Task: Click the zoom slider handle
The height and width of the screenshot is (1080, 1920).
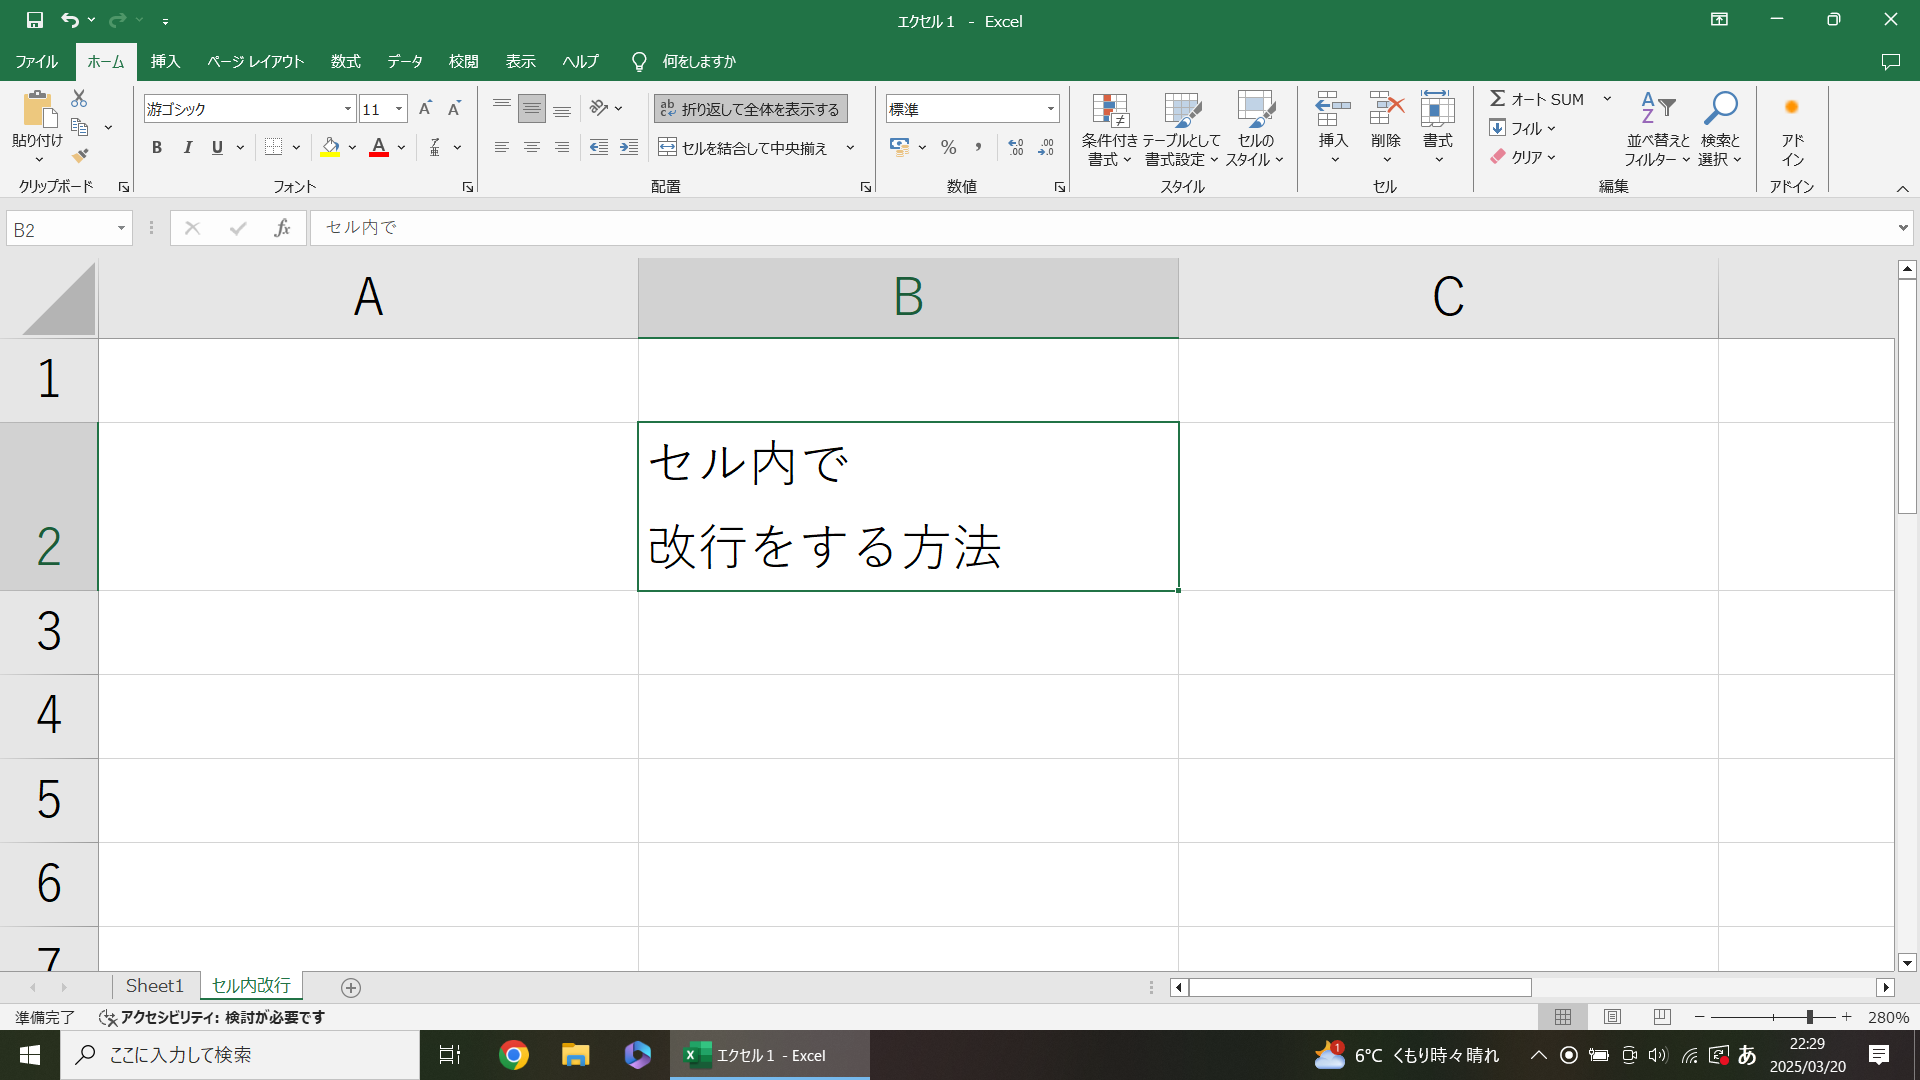Action: point(1809,1017)
